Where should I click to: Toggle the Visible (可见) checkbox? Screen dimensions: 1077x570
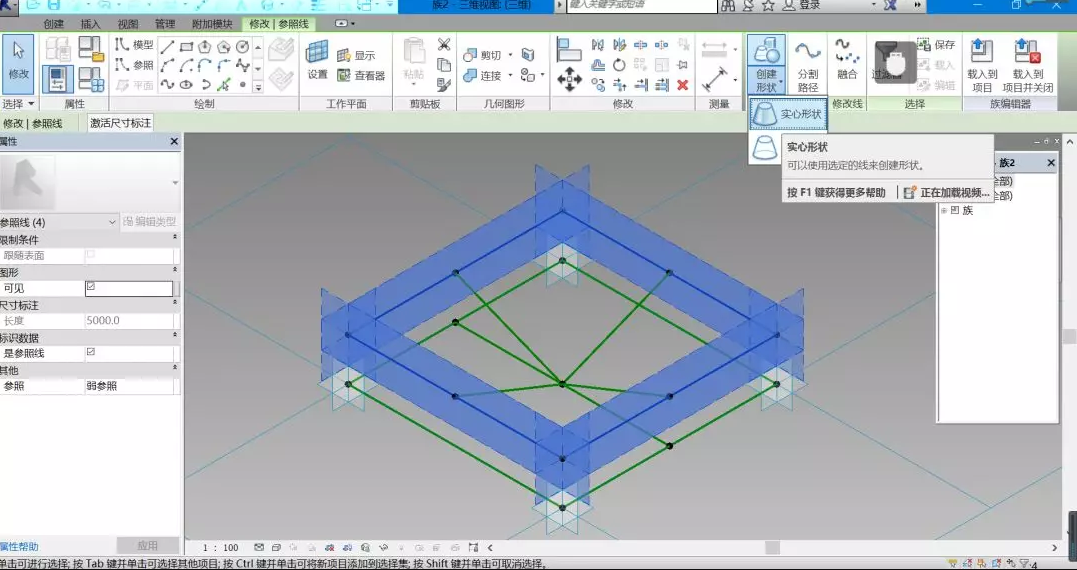pyautogui.click(x=91, y=288)
